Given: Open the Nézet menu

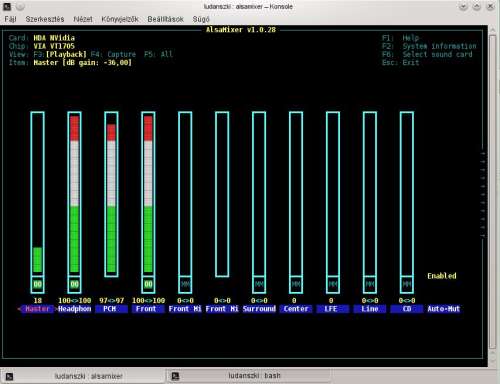Looking at the screenshot, I should 83,19.
